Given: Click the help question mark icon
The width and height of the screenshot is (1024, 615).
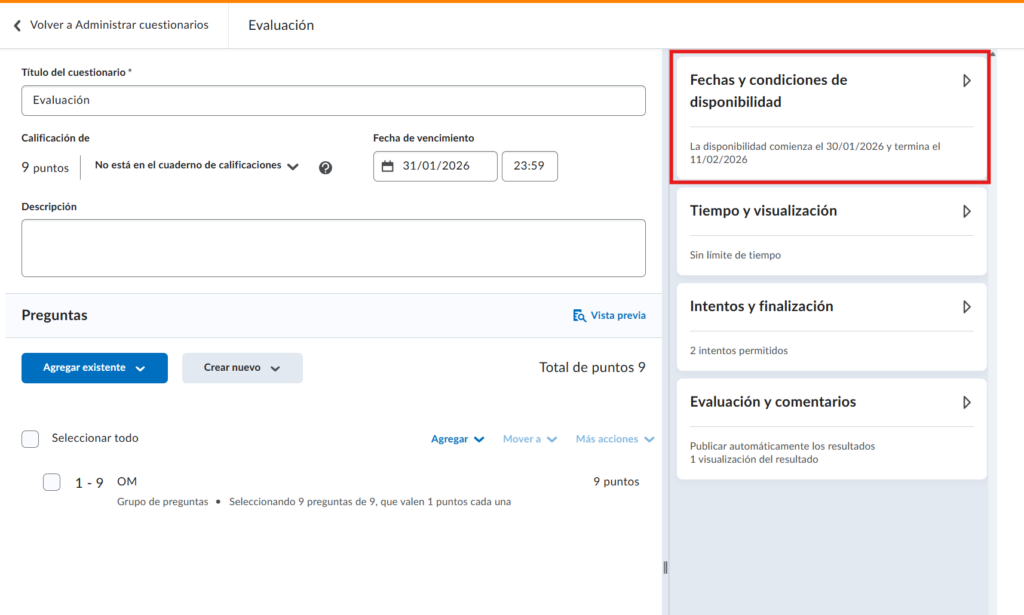Looking at the screenshot, I should (325, 167).
